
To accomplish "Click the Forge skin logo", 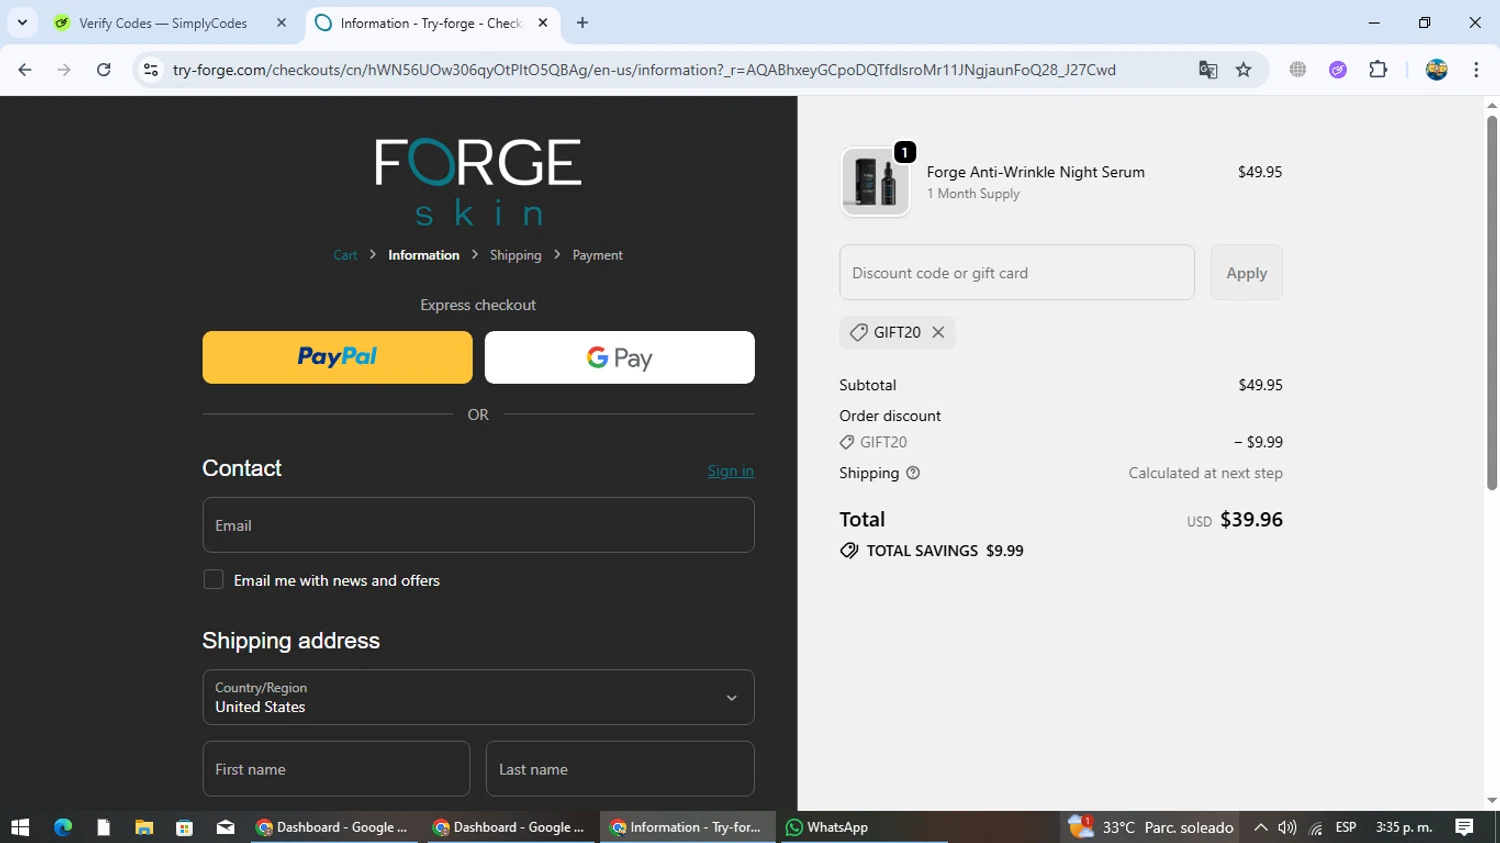I will [x=478, y=182].
